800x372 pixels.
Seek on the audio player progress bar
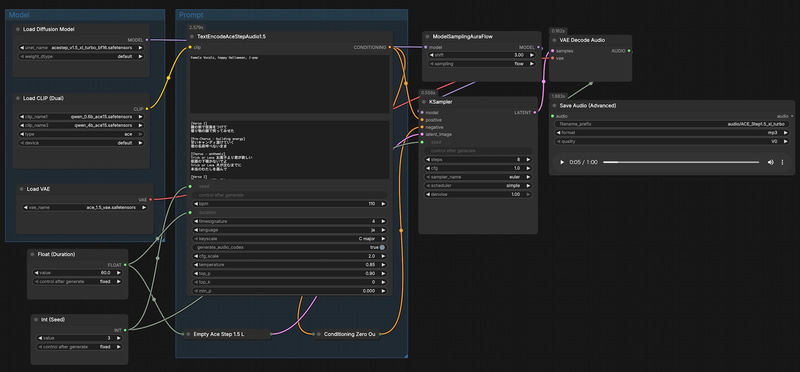(x=681, y=162)
